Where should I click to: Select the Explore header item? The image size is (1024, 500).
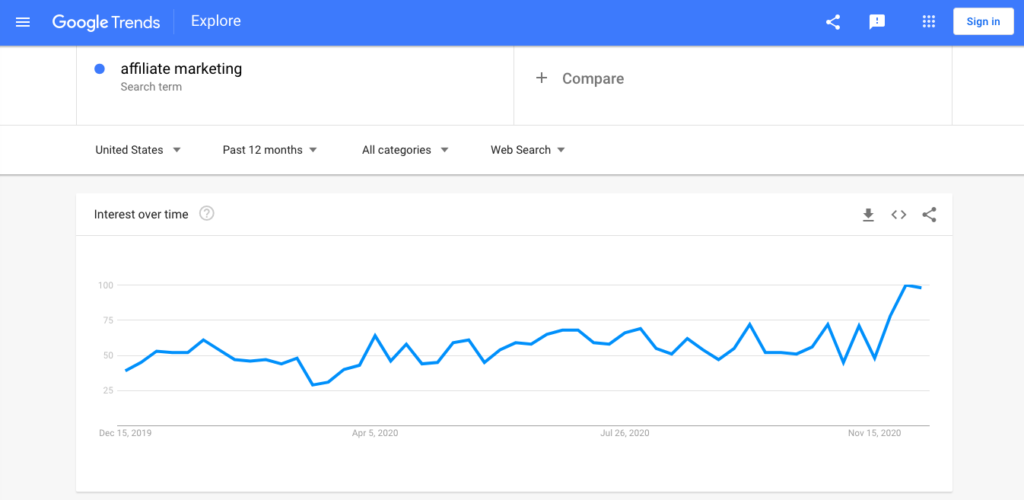click(x=216, y=21)
